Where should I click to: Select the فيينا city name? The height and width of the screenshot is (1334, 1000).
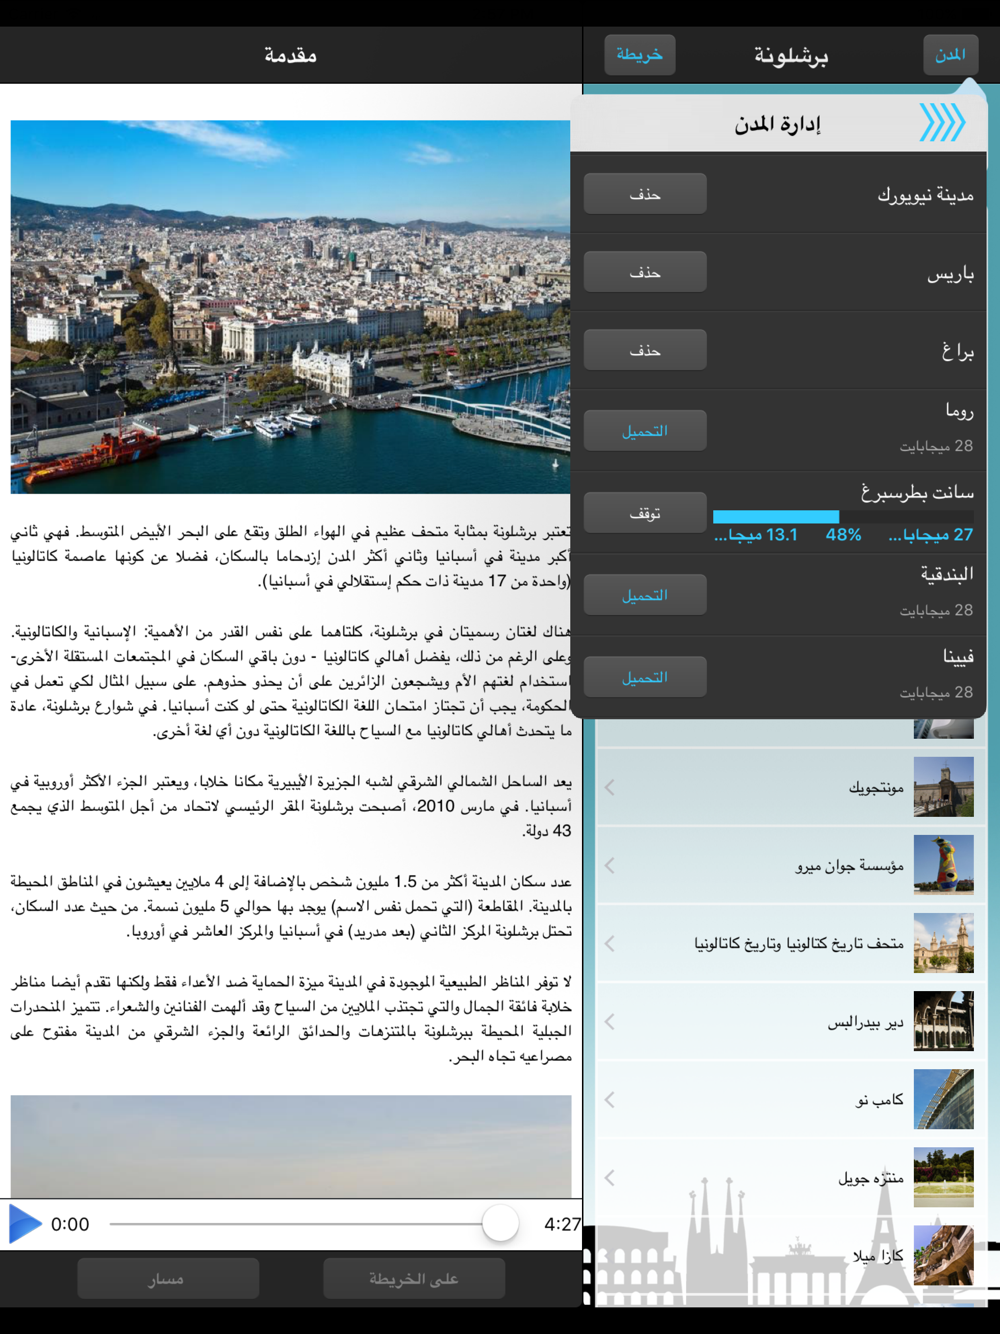click(958, 657)
